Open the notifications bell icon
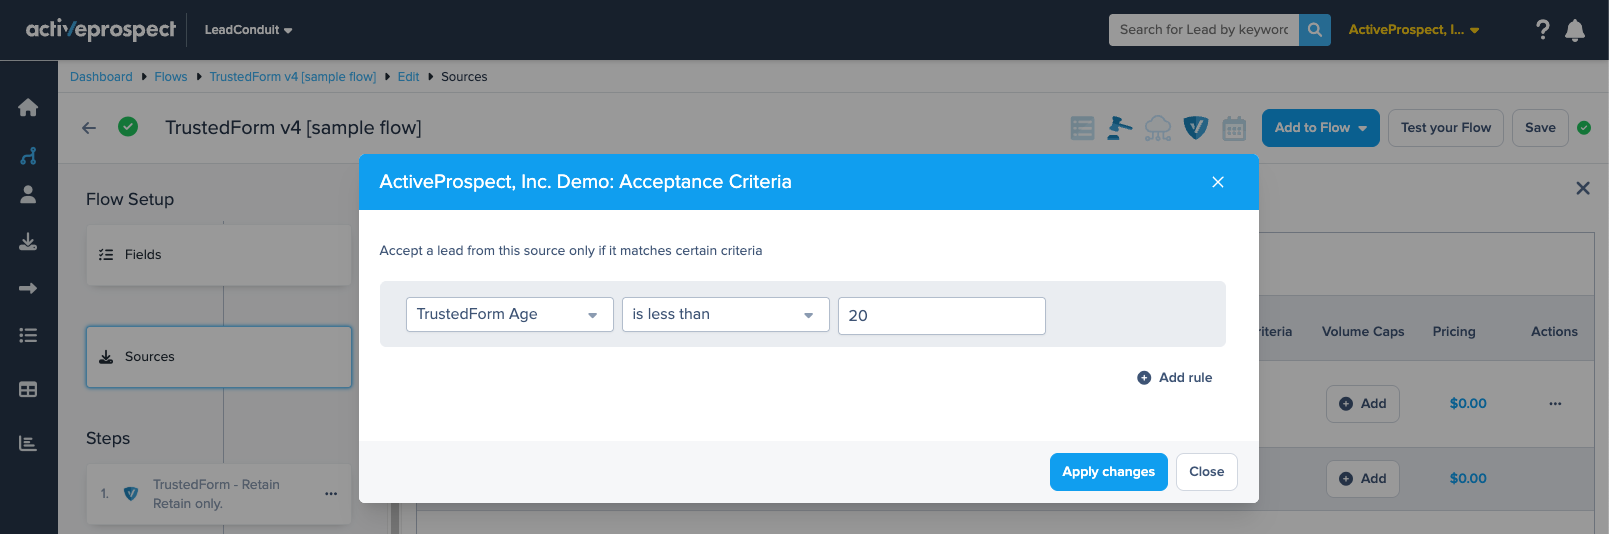 click(1575, 30)
